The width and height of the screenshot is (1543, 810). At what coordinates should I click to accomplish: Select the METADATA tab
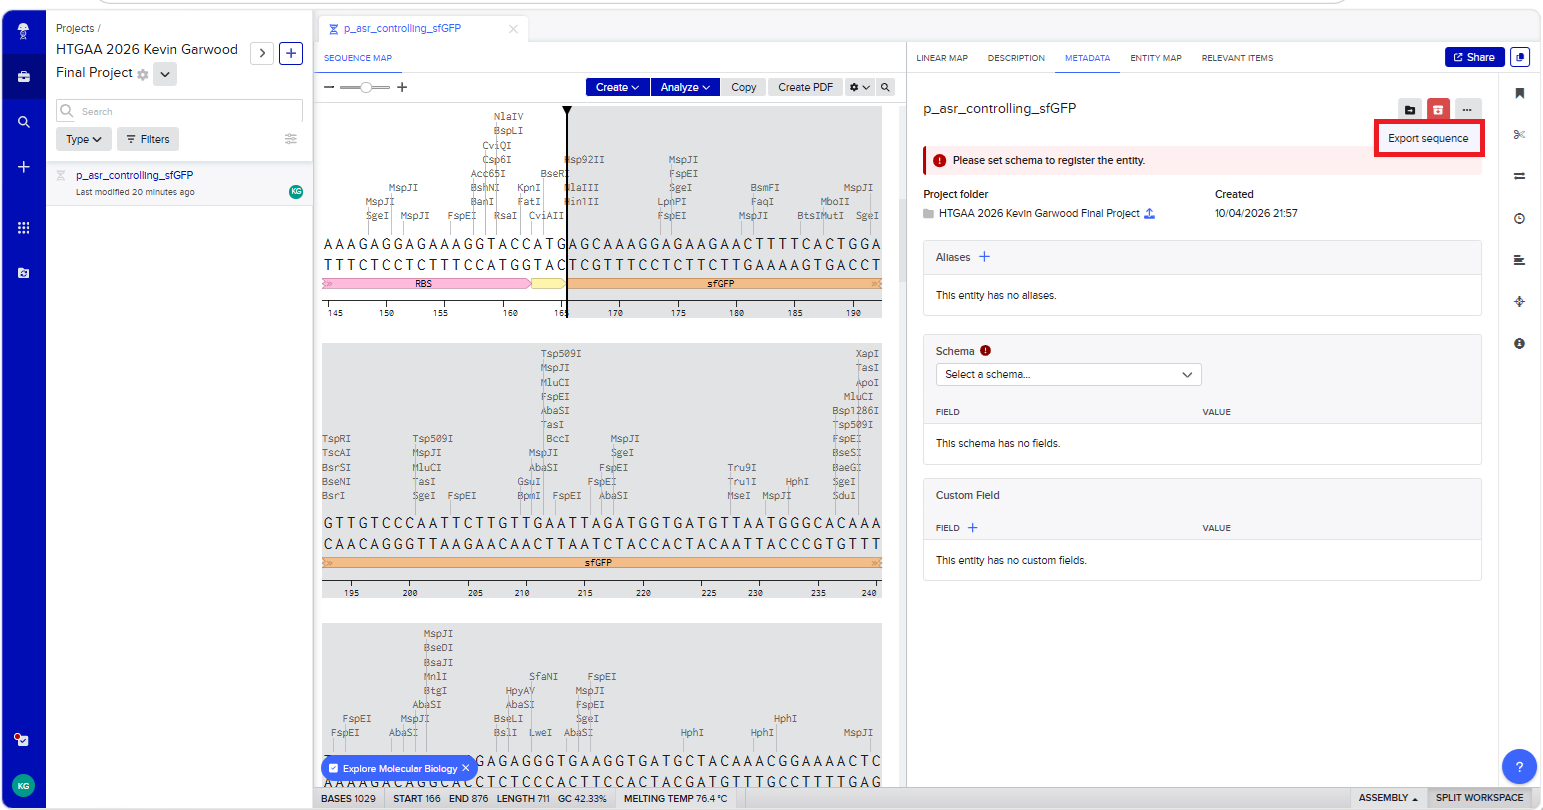pos(1087,58)
